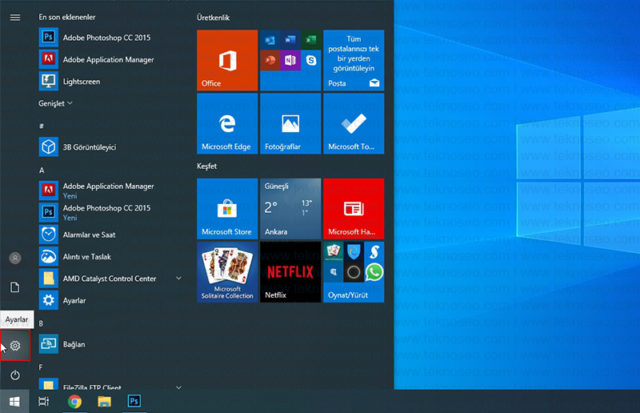The width and height of the screenshot is (640, 413).
Task: Open Google Chrome from the taskbar
Action: coord(74,402)
